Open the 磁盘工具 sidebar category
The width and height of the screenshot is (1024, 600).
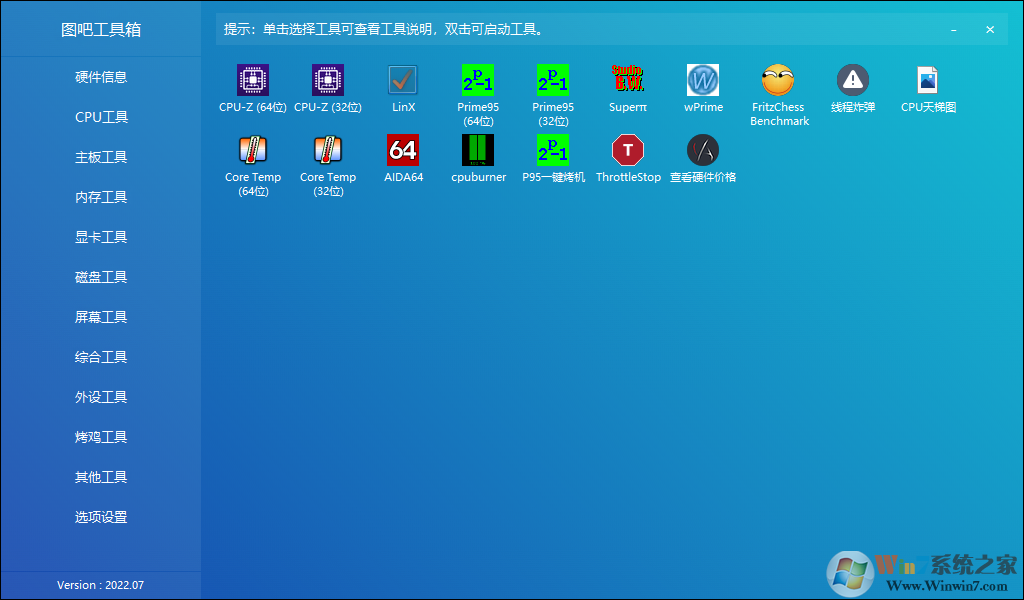coord(101,277)
